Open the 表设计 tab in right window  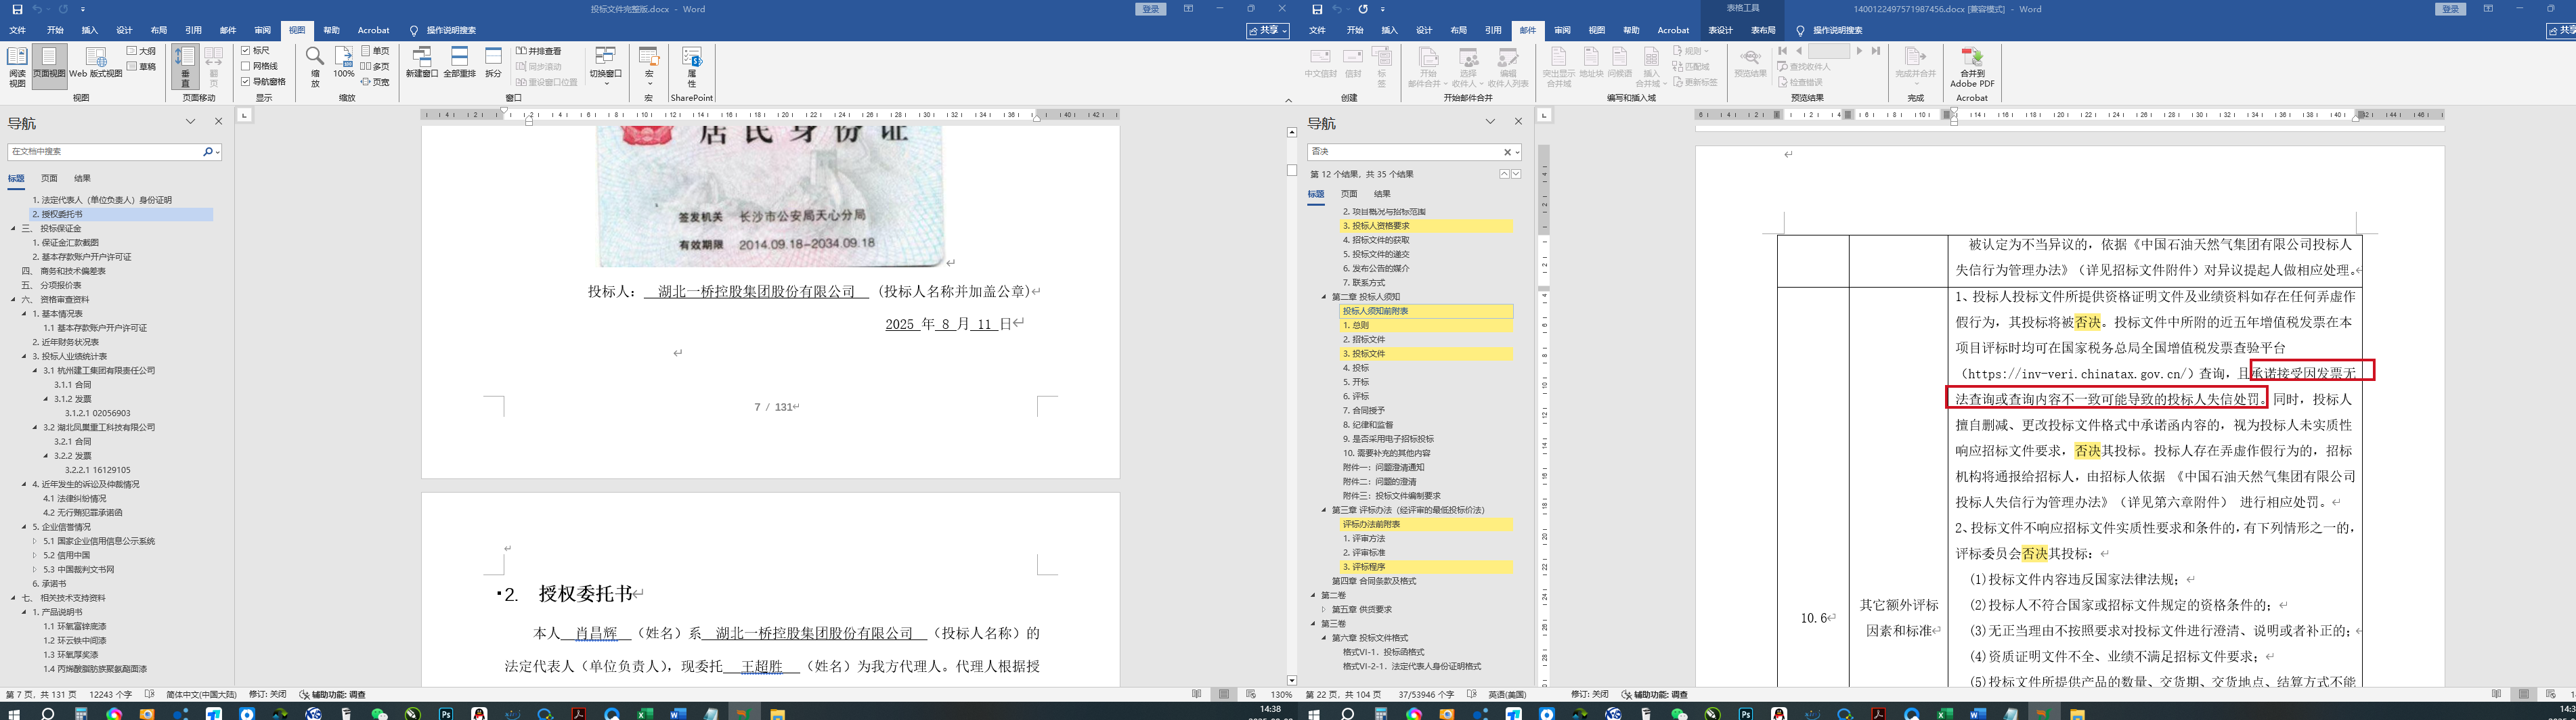tap(1719, 31)
